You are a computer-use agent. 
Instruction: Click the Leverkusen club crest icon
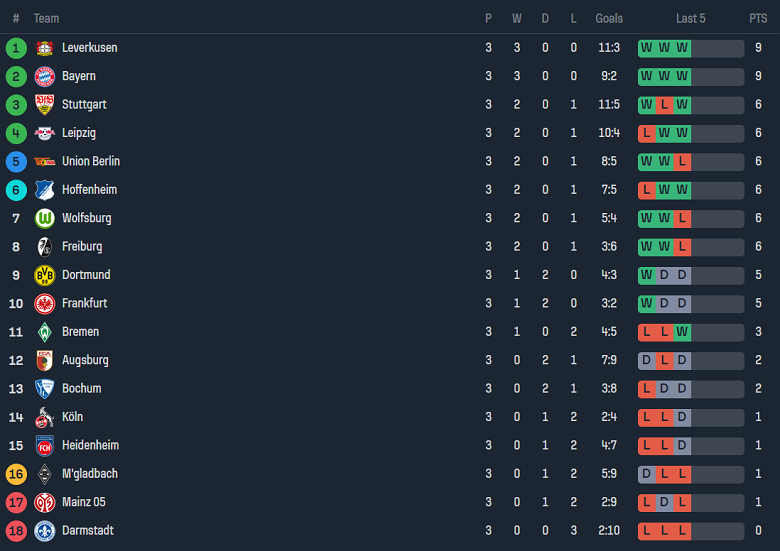coord(44,48)
